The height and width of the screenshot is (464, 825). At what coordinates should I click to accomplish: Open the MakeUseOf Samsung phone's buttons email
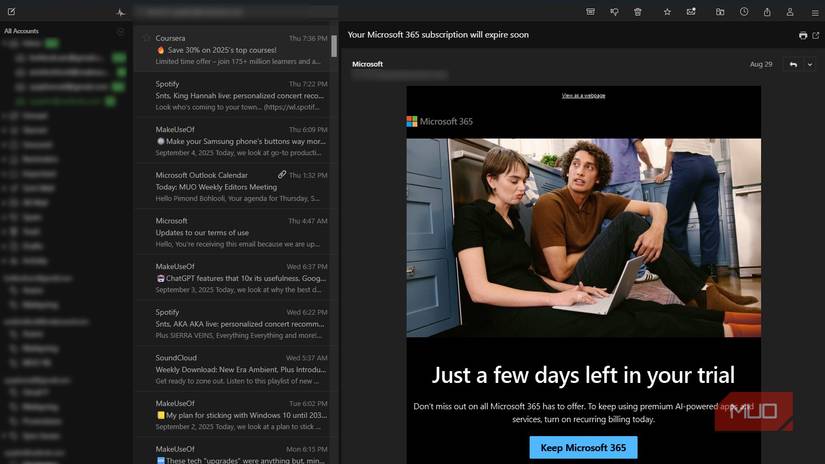coord(235,140)
